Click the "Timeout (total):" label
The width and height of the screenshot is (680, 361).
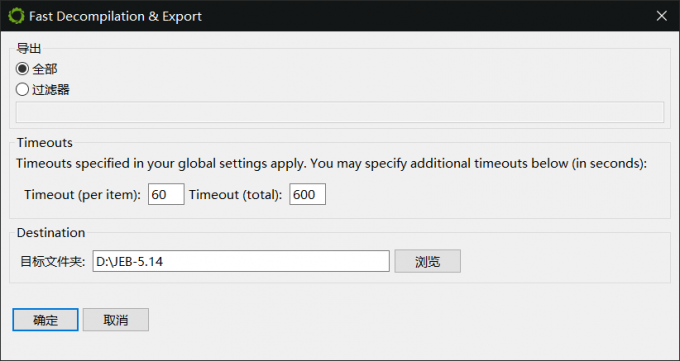point(235,195)
